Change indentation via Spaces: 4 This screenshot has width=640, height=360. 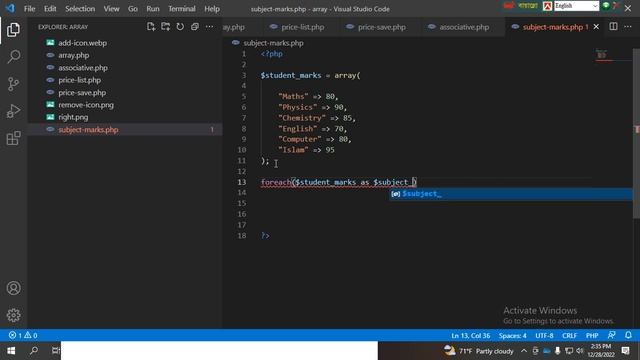(512, 335)
